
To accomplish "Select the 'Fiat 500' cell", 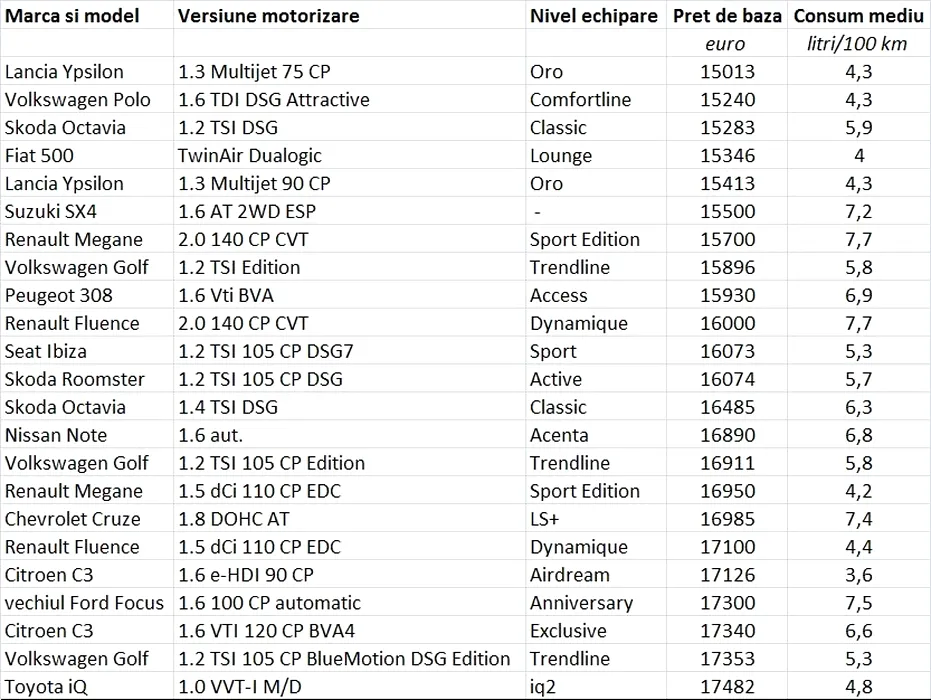I will [87, 156].
